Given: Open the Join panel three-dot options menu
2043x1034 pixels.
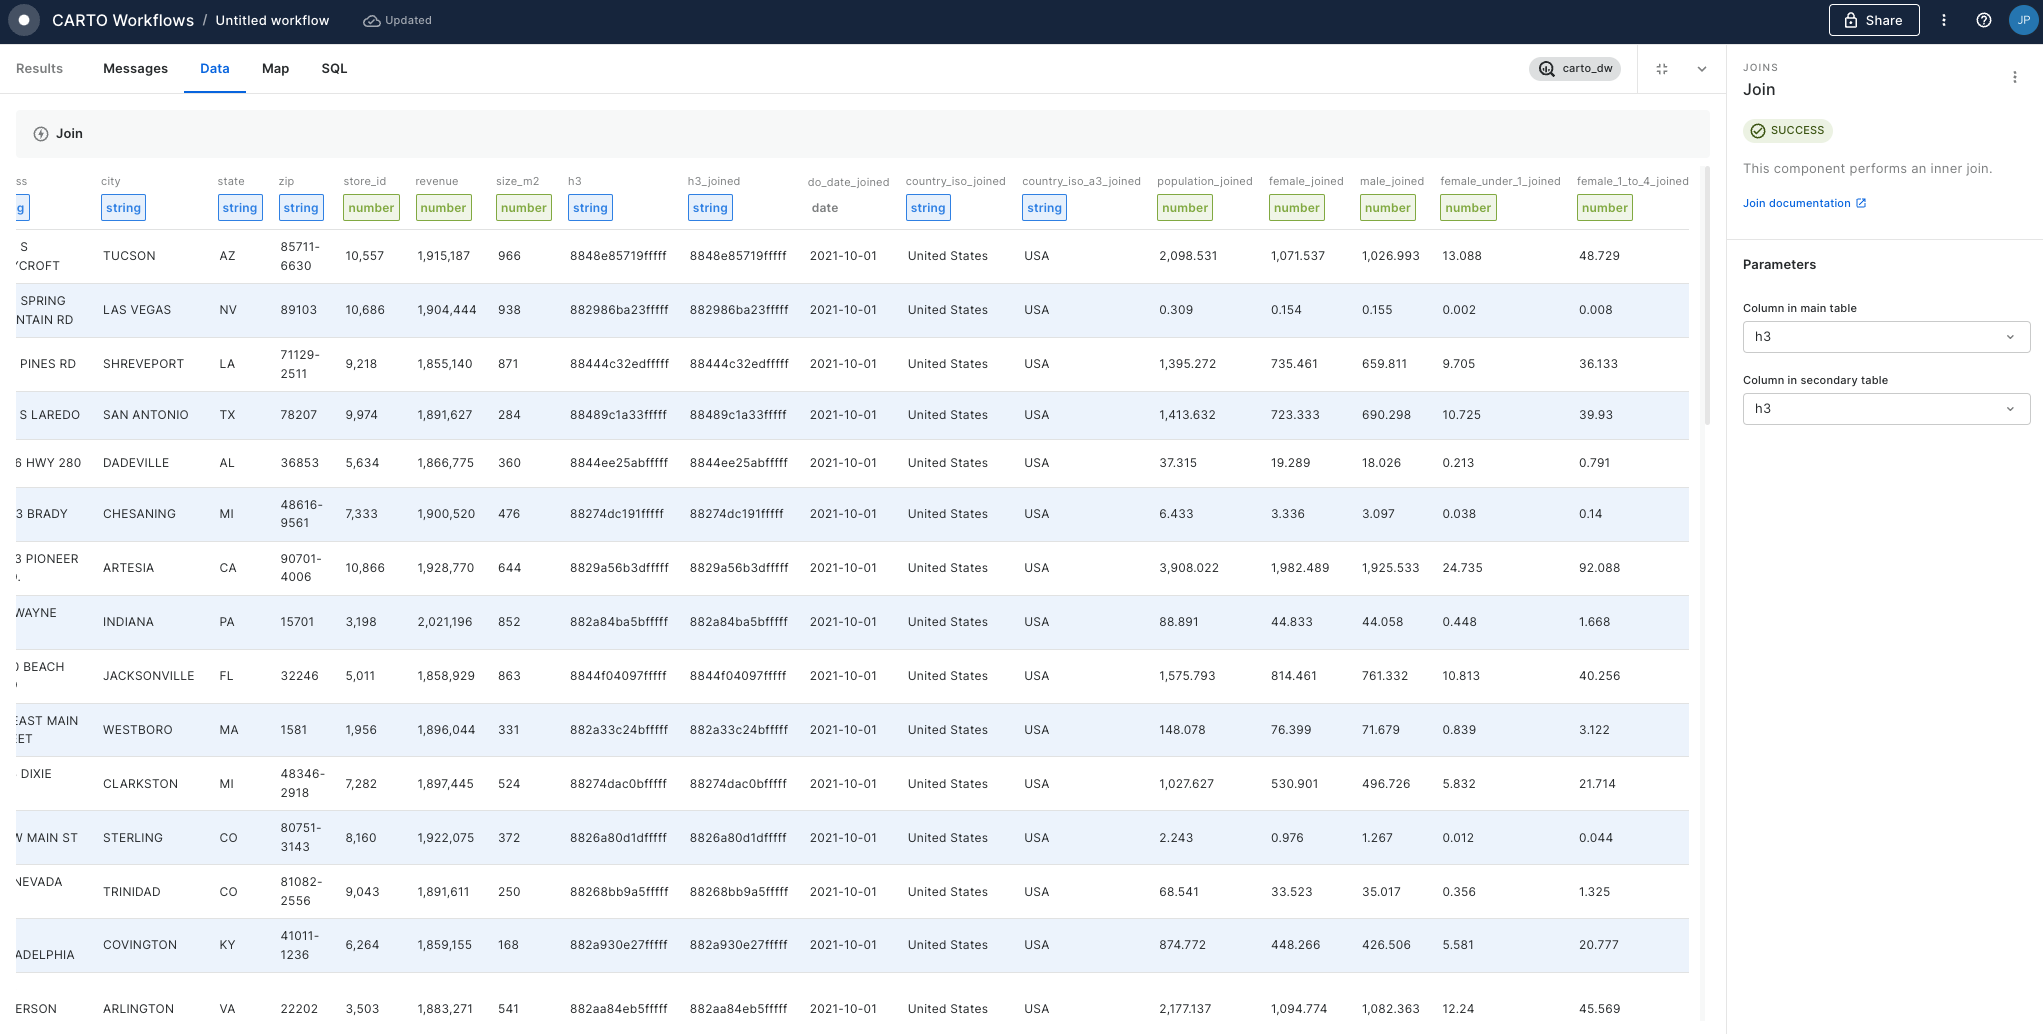Looking at the screenshot, I should click(2015, 77).
